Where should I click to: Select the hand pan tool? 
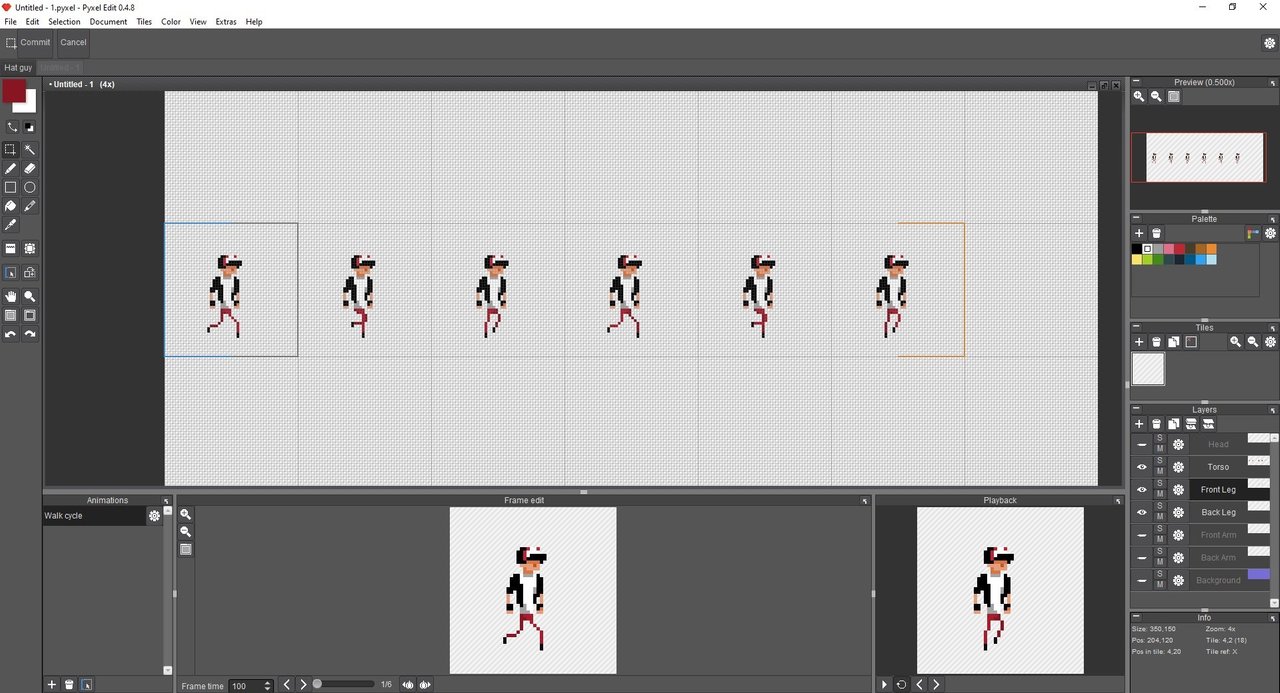10,296
